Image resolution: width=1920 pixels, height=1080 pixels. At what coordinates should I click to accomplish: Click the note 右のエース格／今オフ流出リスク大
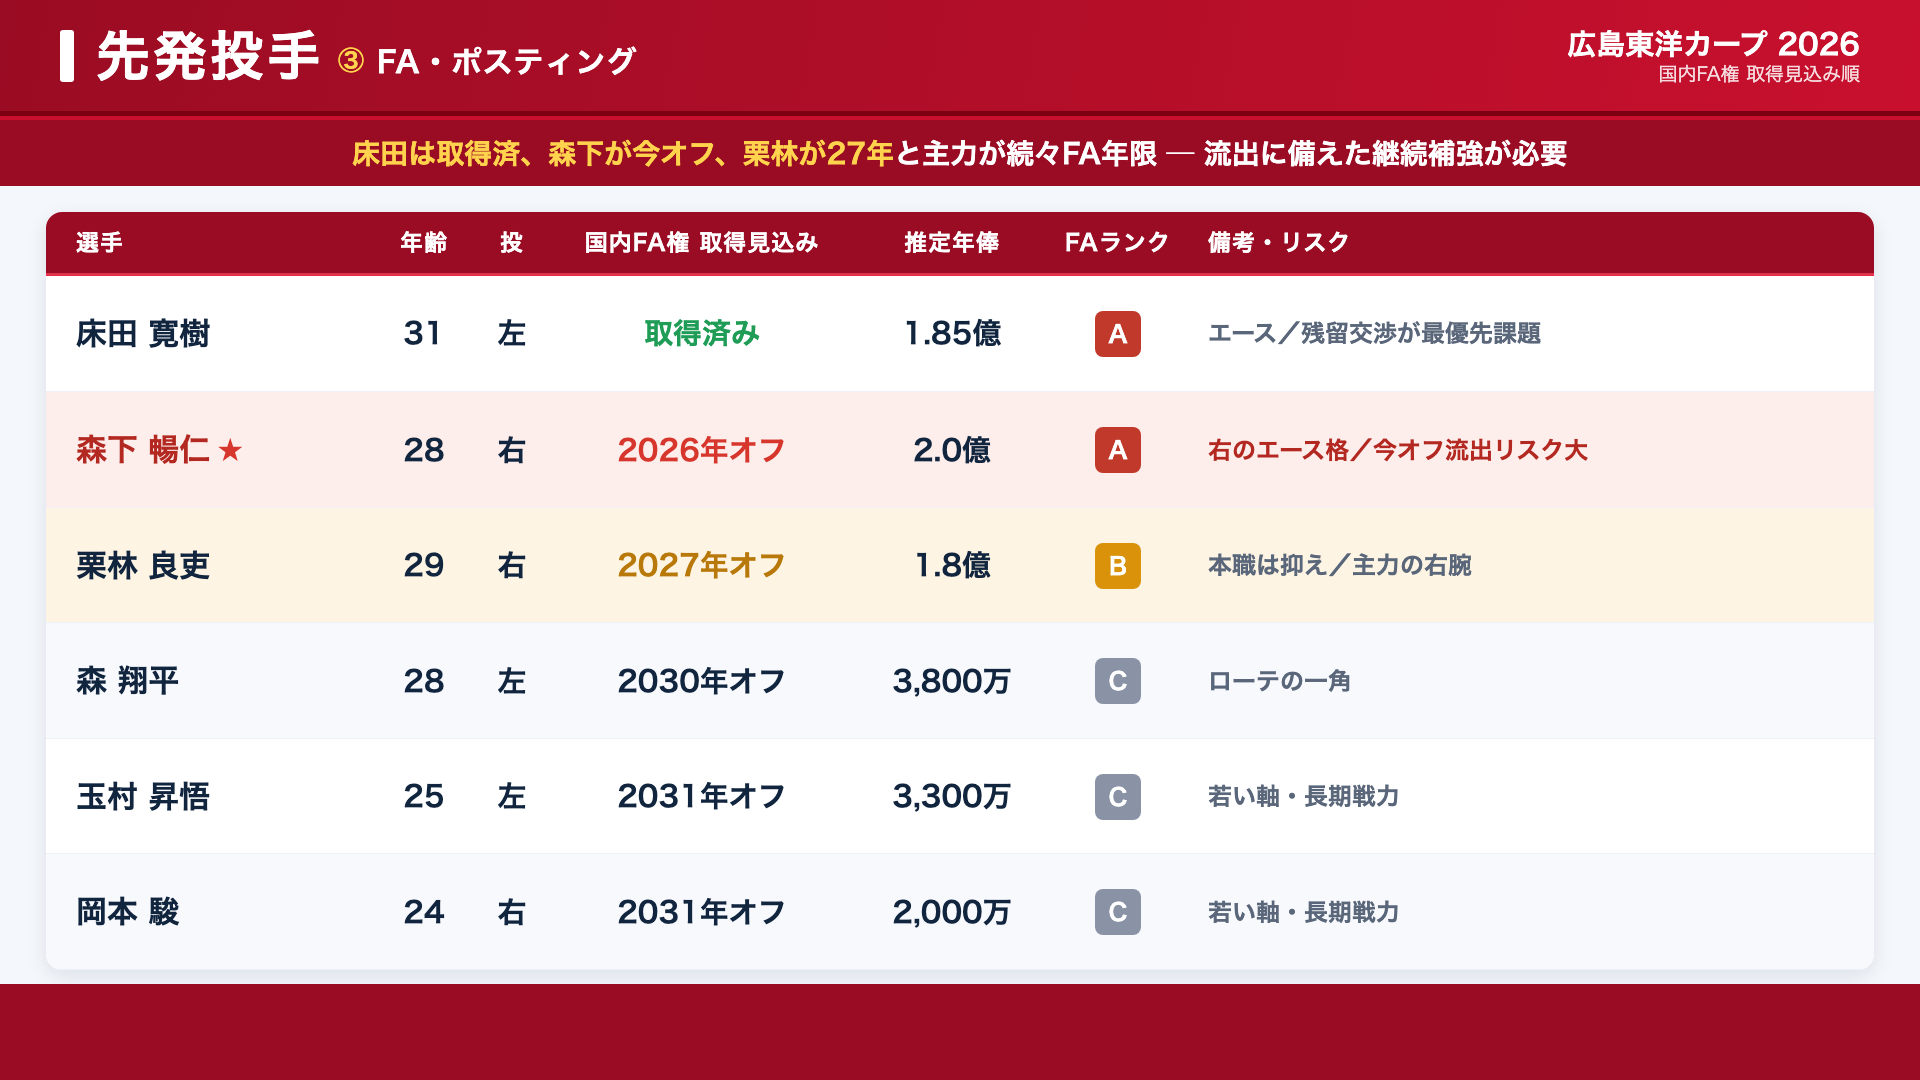[x=1398, y=450]
